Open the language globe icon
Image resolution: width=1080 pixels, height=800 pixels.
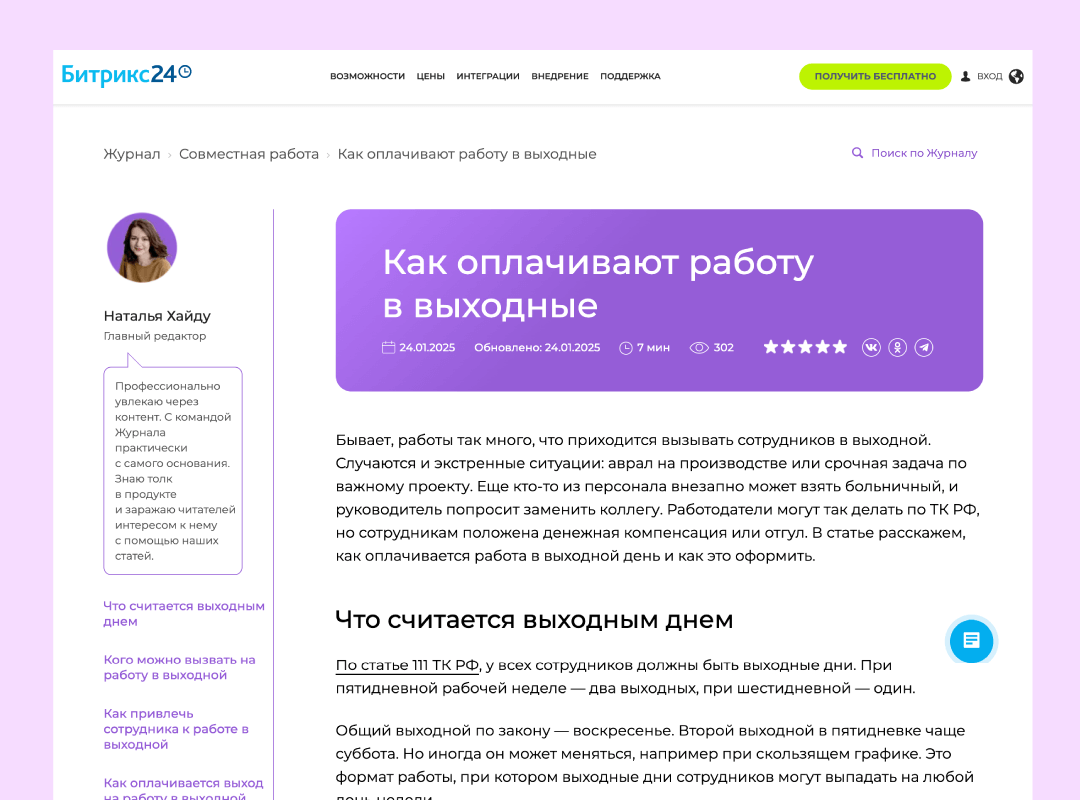pos(1016,76)
